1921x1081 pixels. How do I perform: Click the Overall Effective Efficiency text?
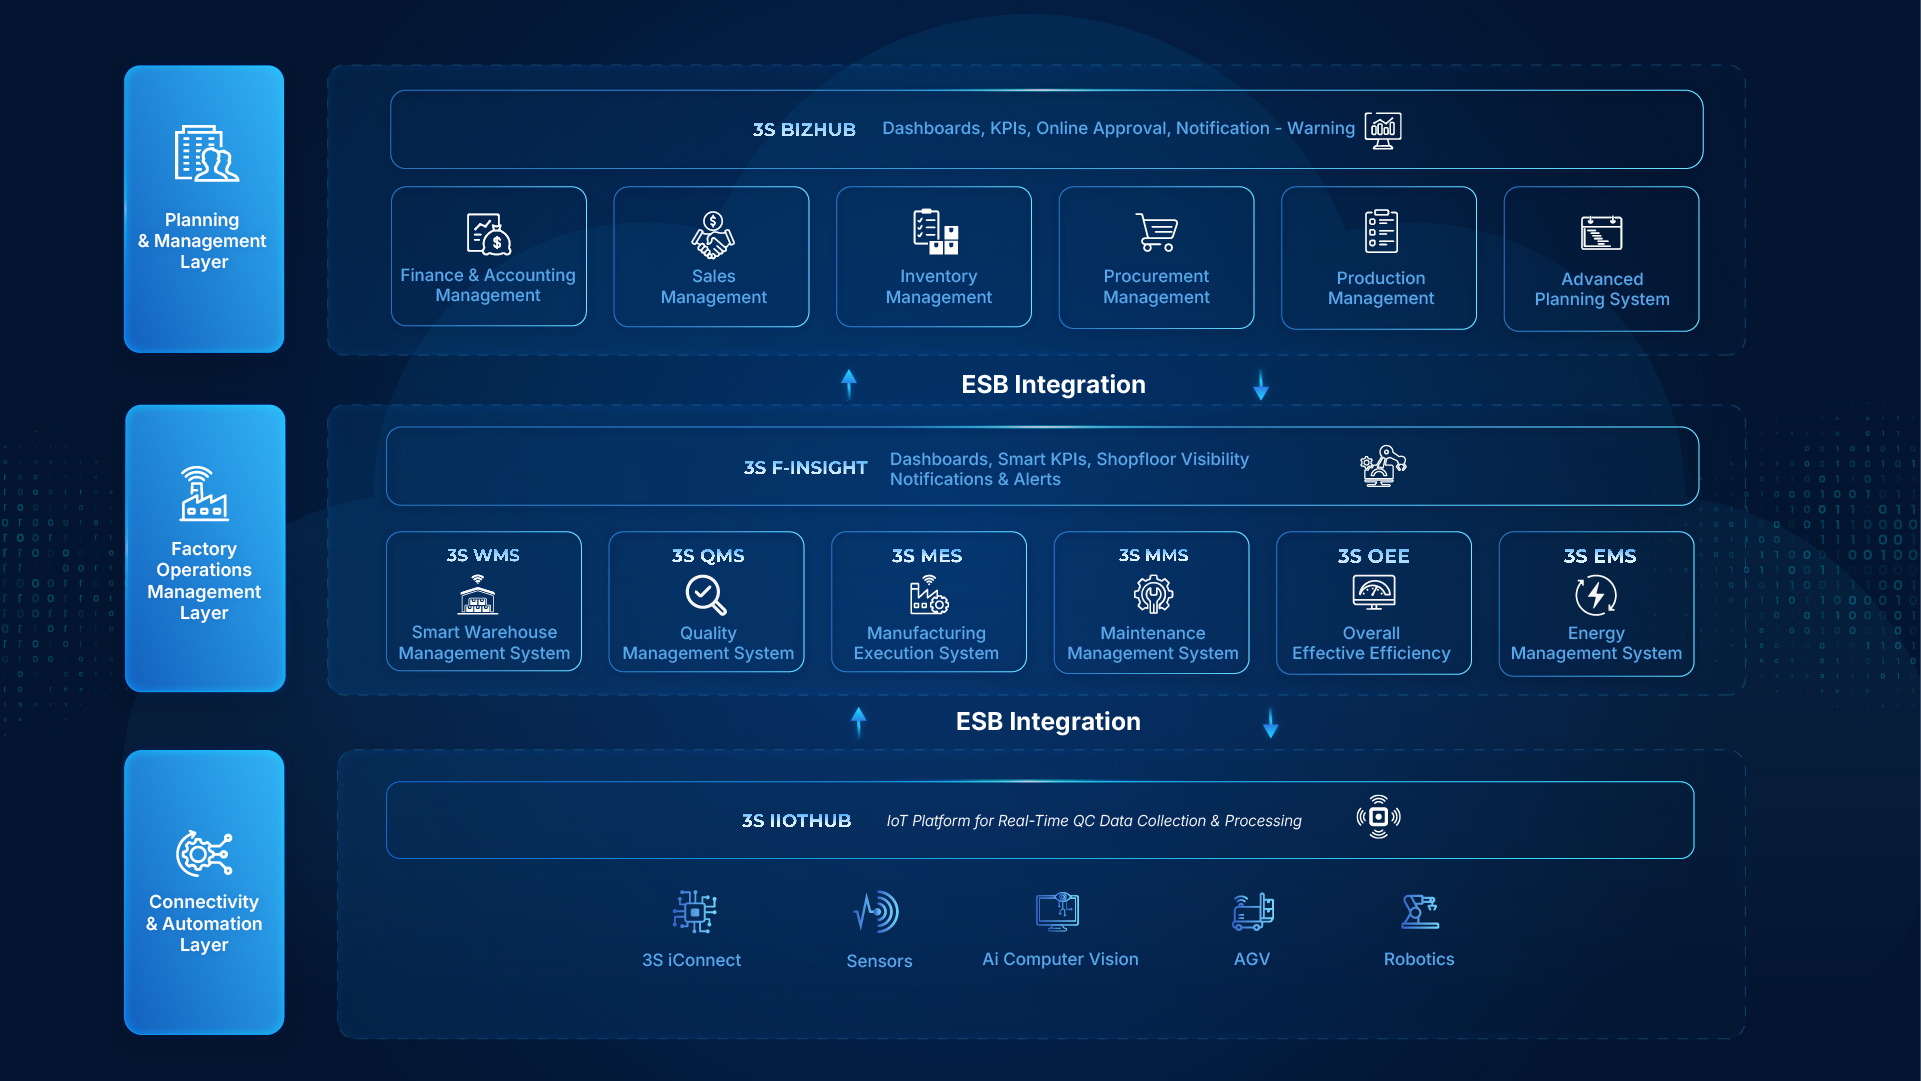click(x=1371, y=643)
